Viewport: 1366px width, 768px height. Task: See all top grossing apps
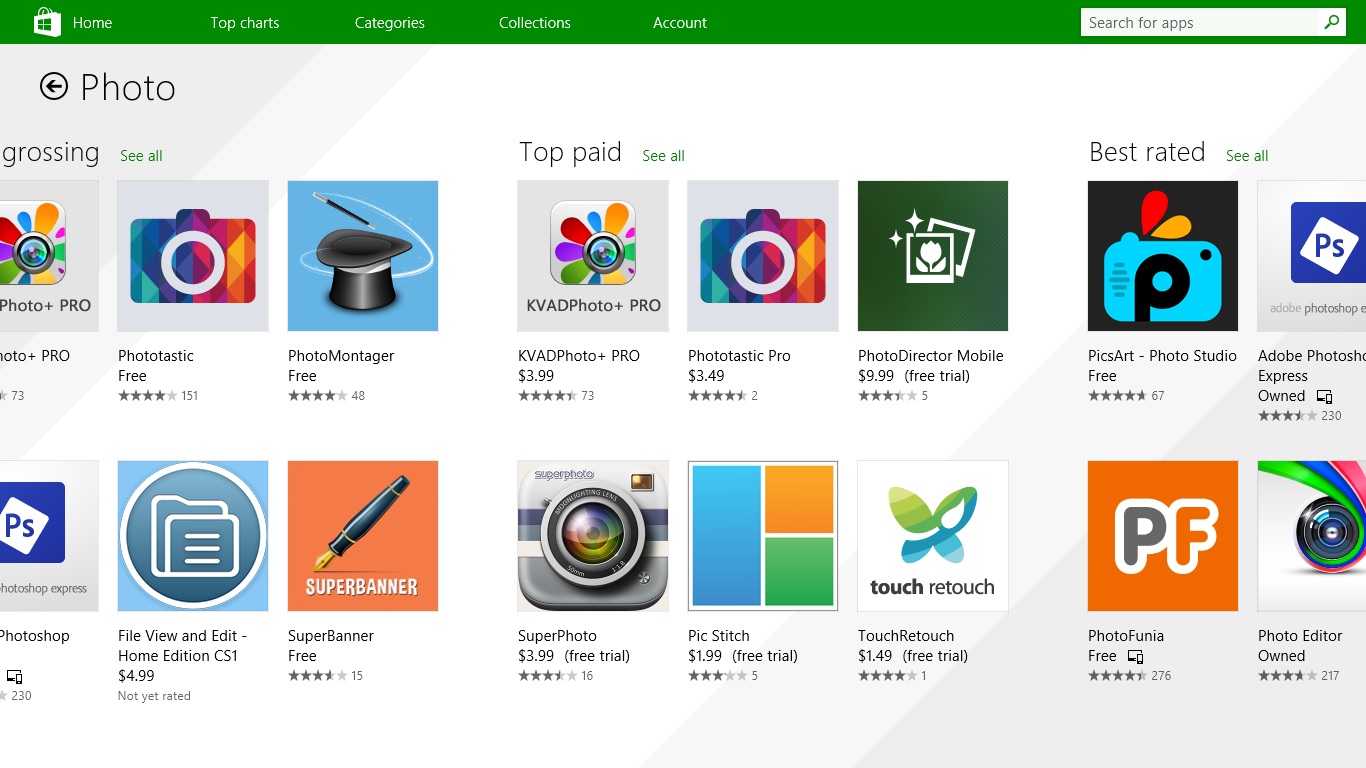(x=141, y=156)
